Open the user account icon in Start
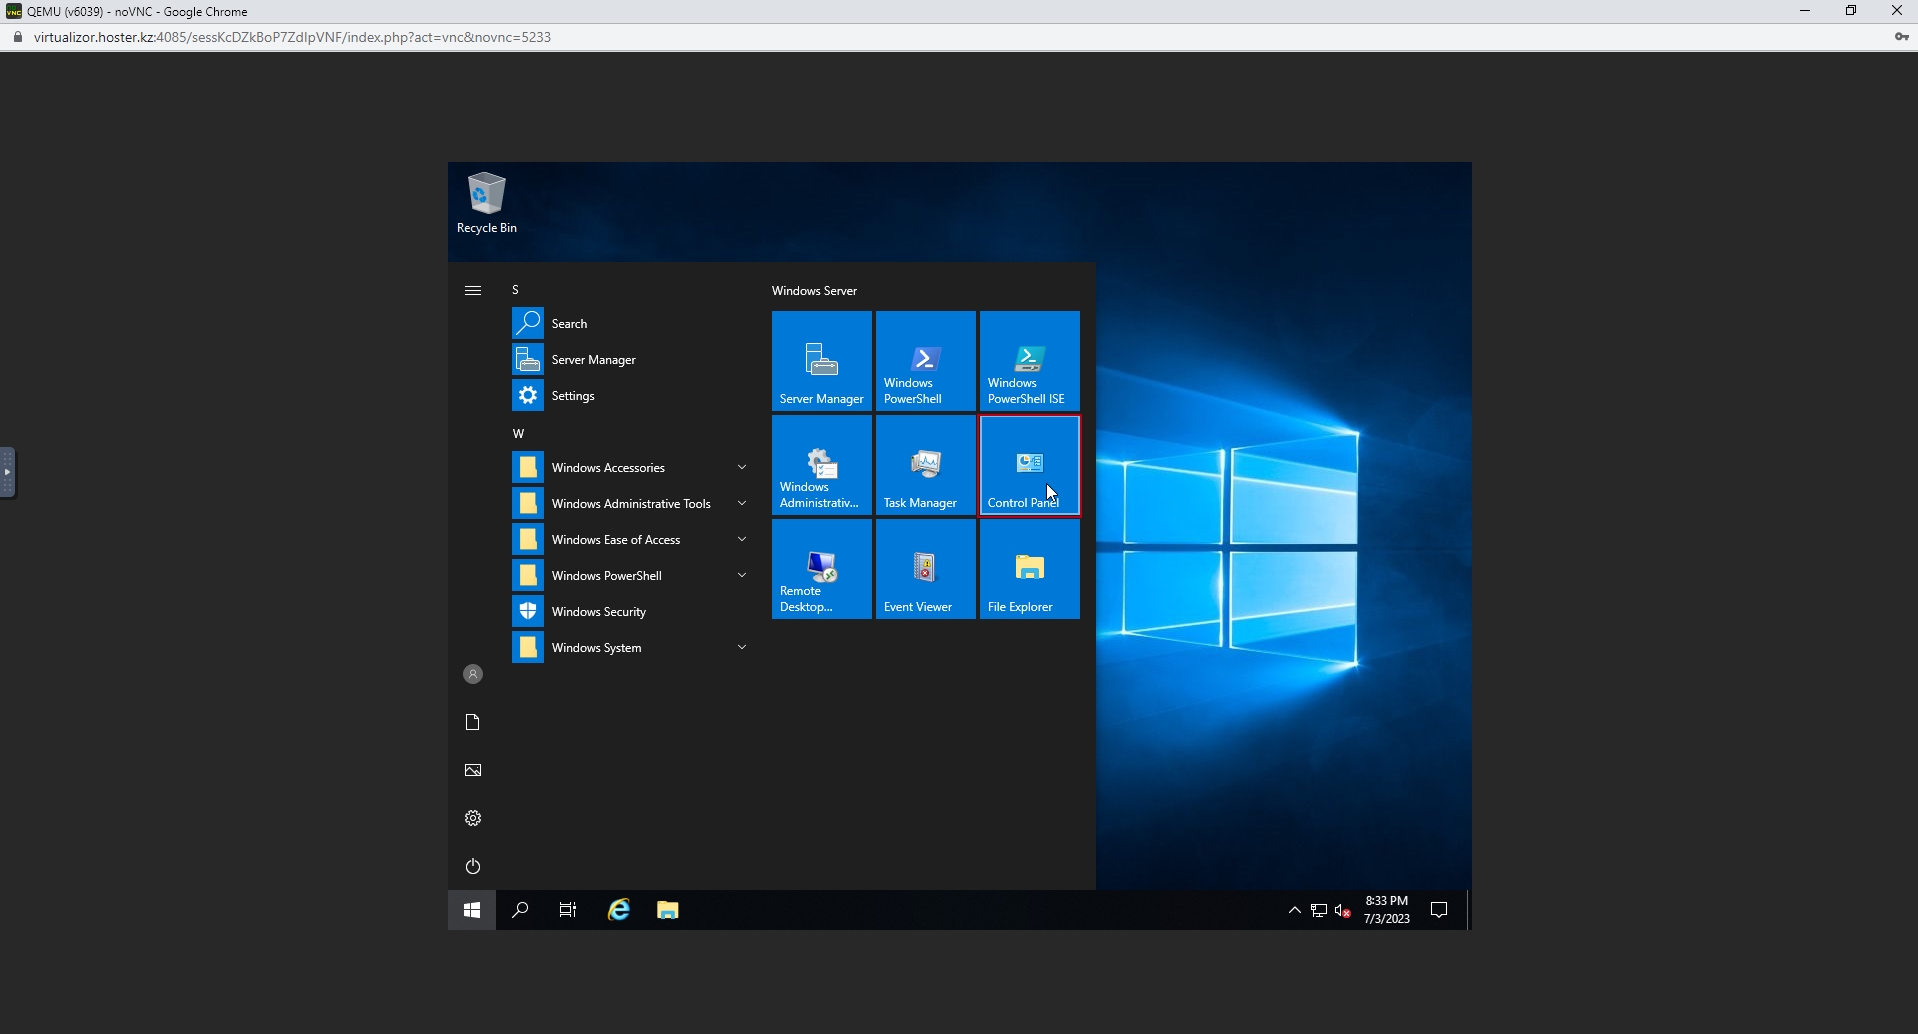 click(x=473, y=674)
